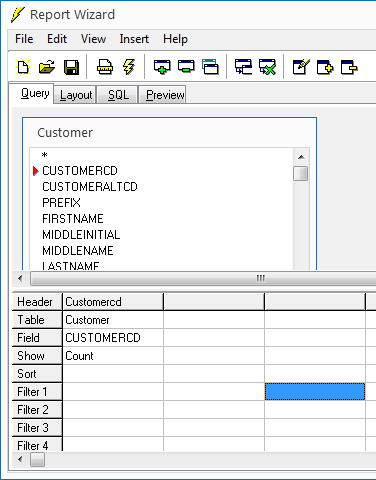Select the FIRSTNAME field
Image resolution: width=376 pixels, height=480 pixels.
tap(73, 219)
